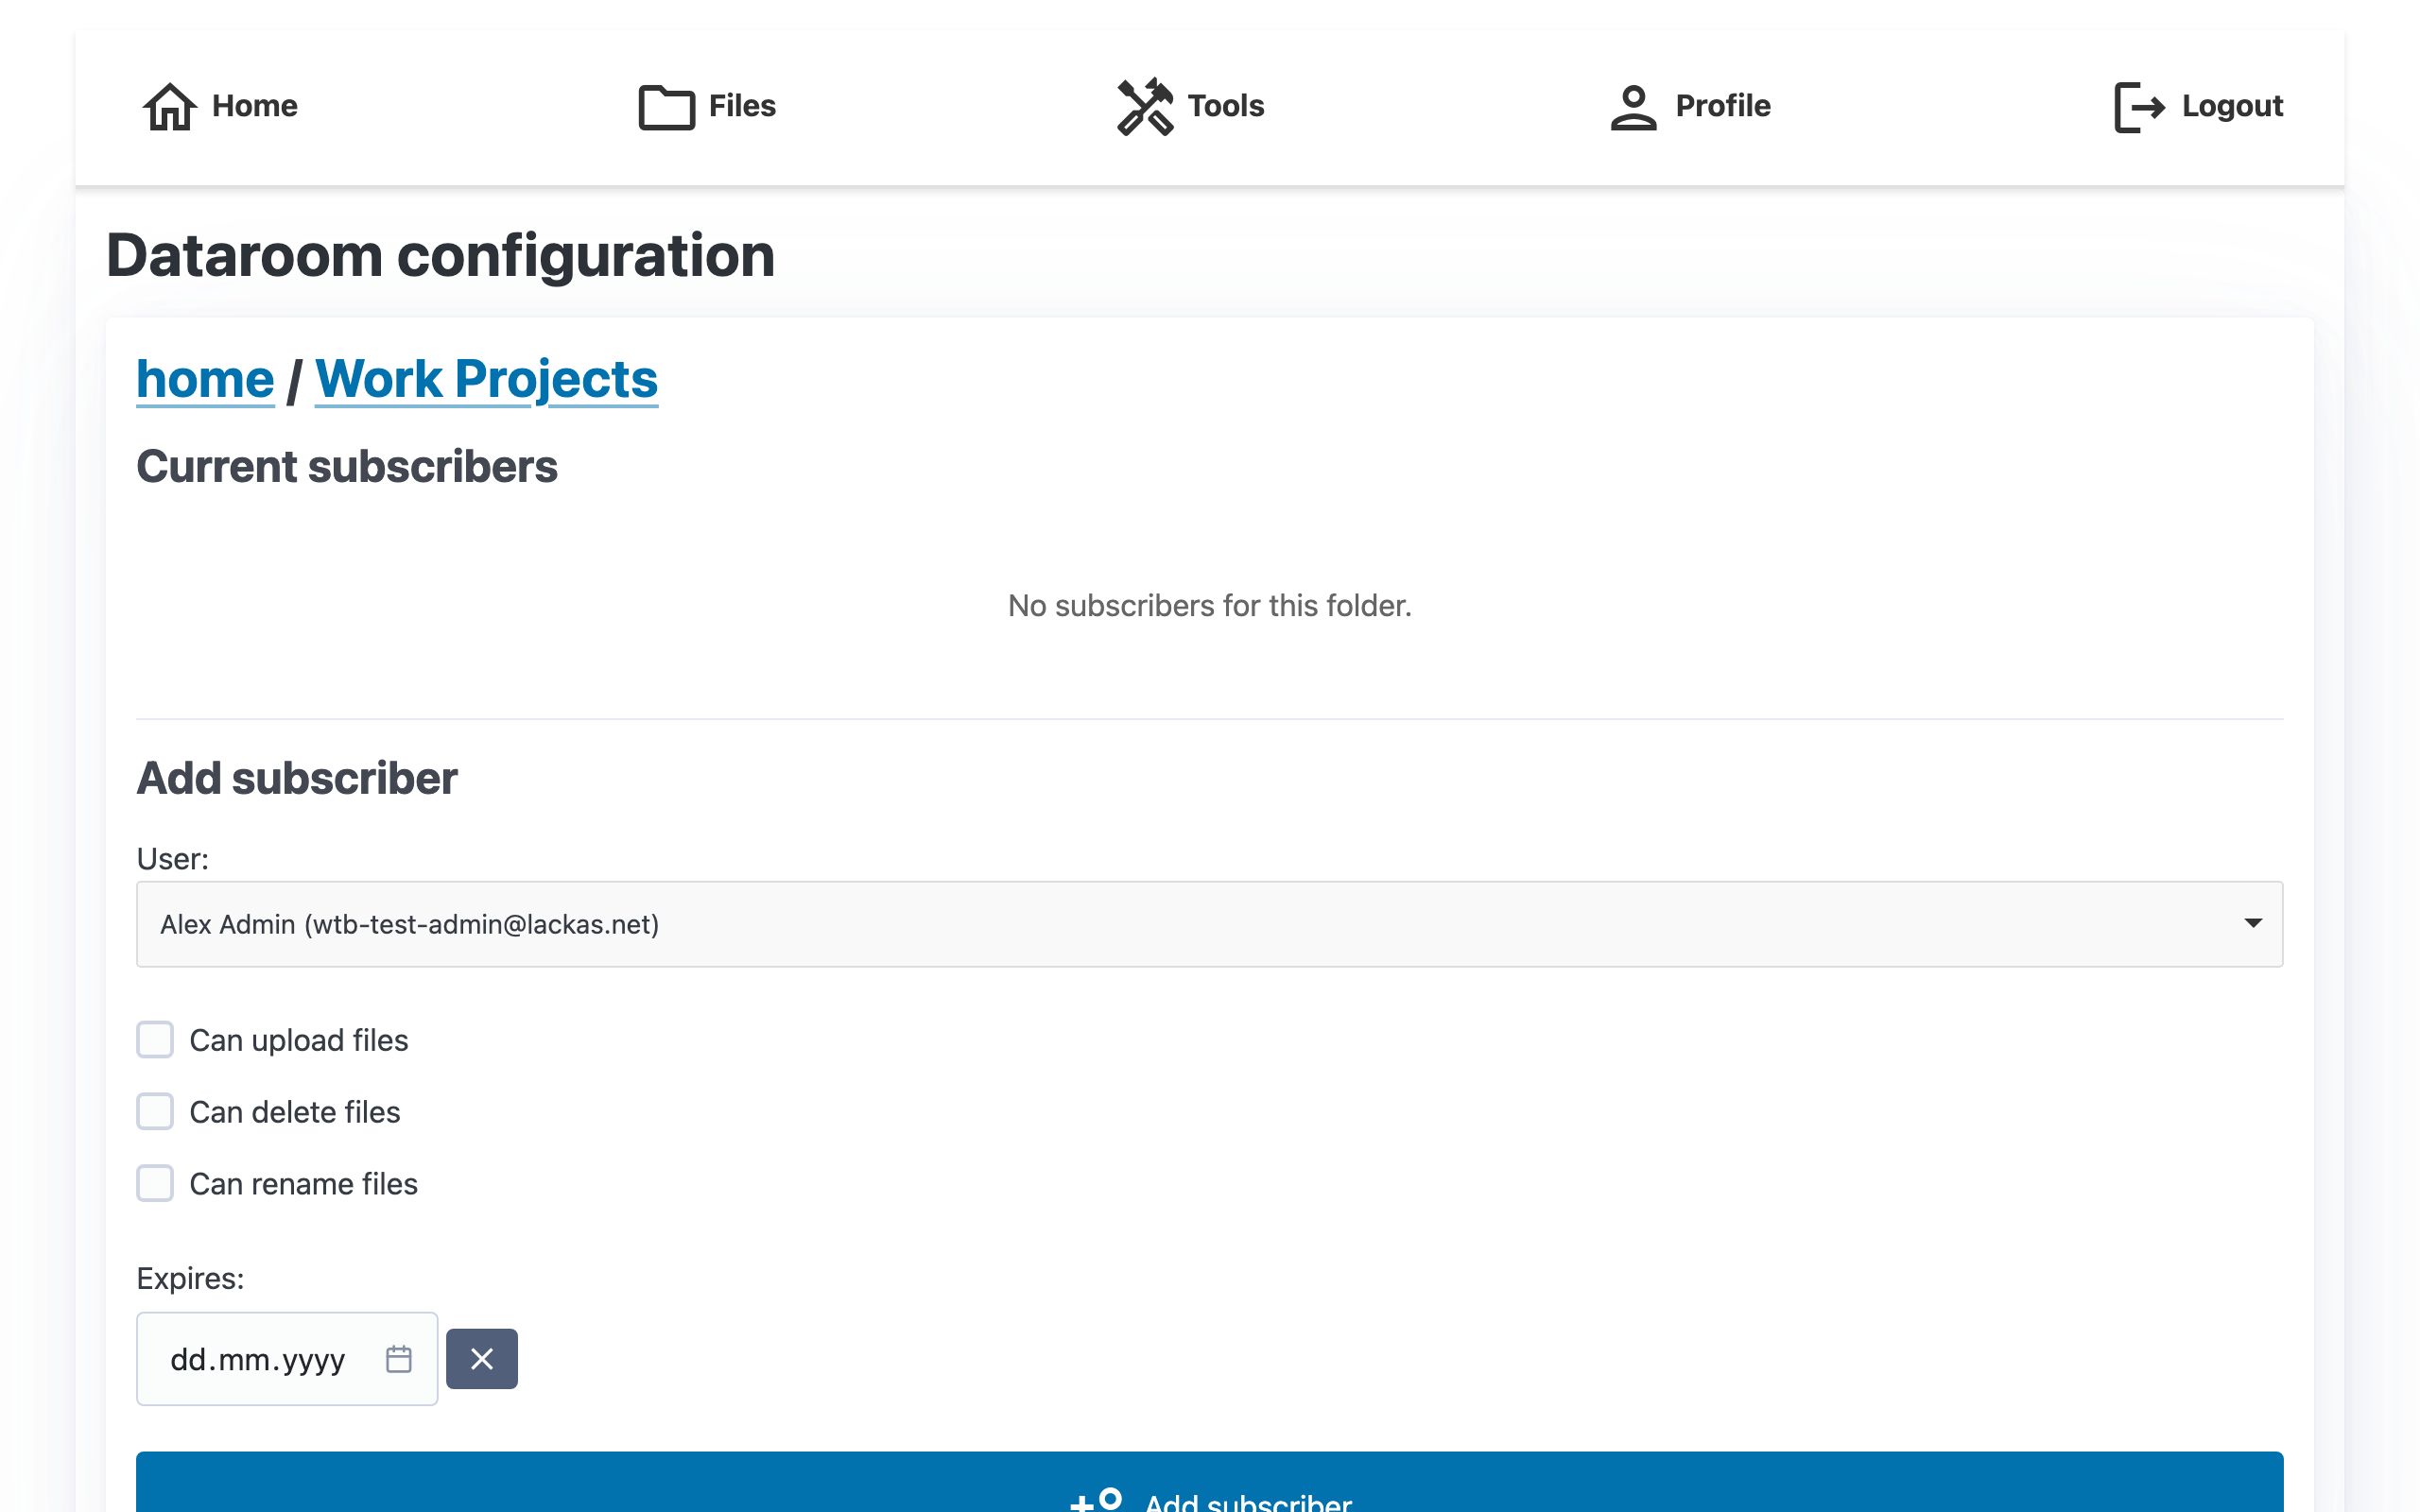
Task: Click the Logout arrow icon
Action: click(x=2139, y=106)
